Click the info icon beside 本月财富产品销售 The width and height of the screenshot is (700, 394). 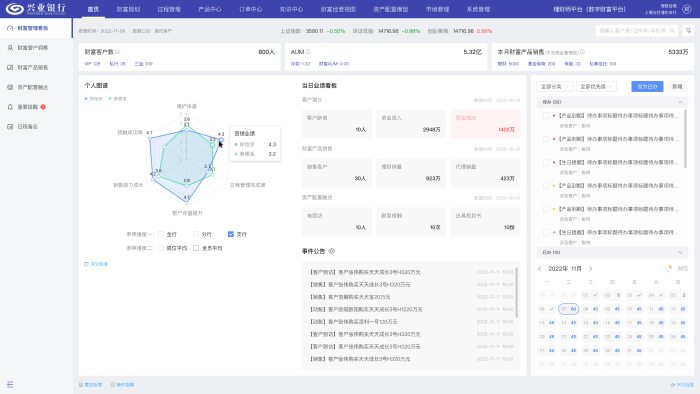[582, 52]
